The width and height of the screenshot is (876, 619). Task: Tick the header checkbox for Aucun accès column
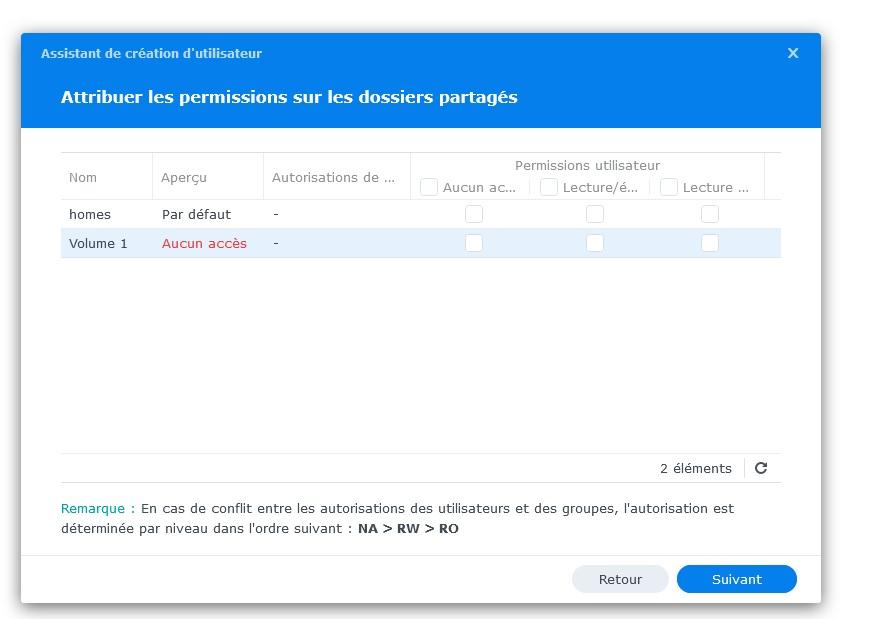[429, 187]
